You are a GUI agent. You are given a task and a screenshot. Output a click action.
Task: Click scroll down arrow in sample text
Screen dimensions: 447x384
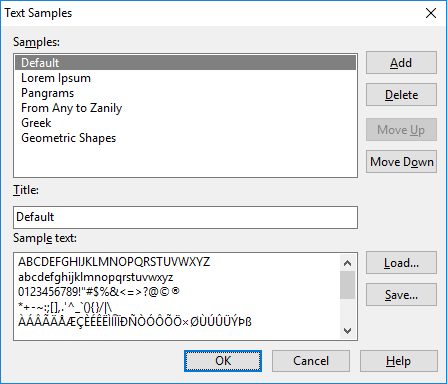pos(347,331)
